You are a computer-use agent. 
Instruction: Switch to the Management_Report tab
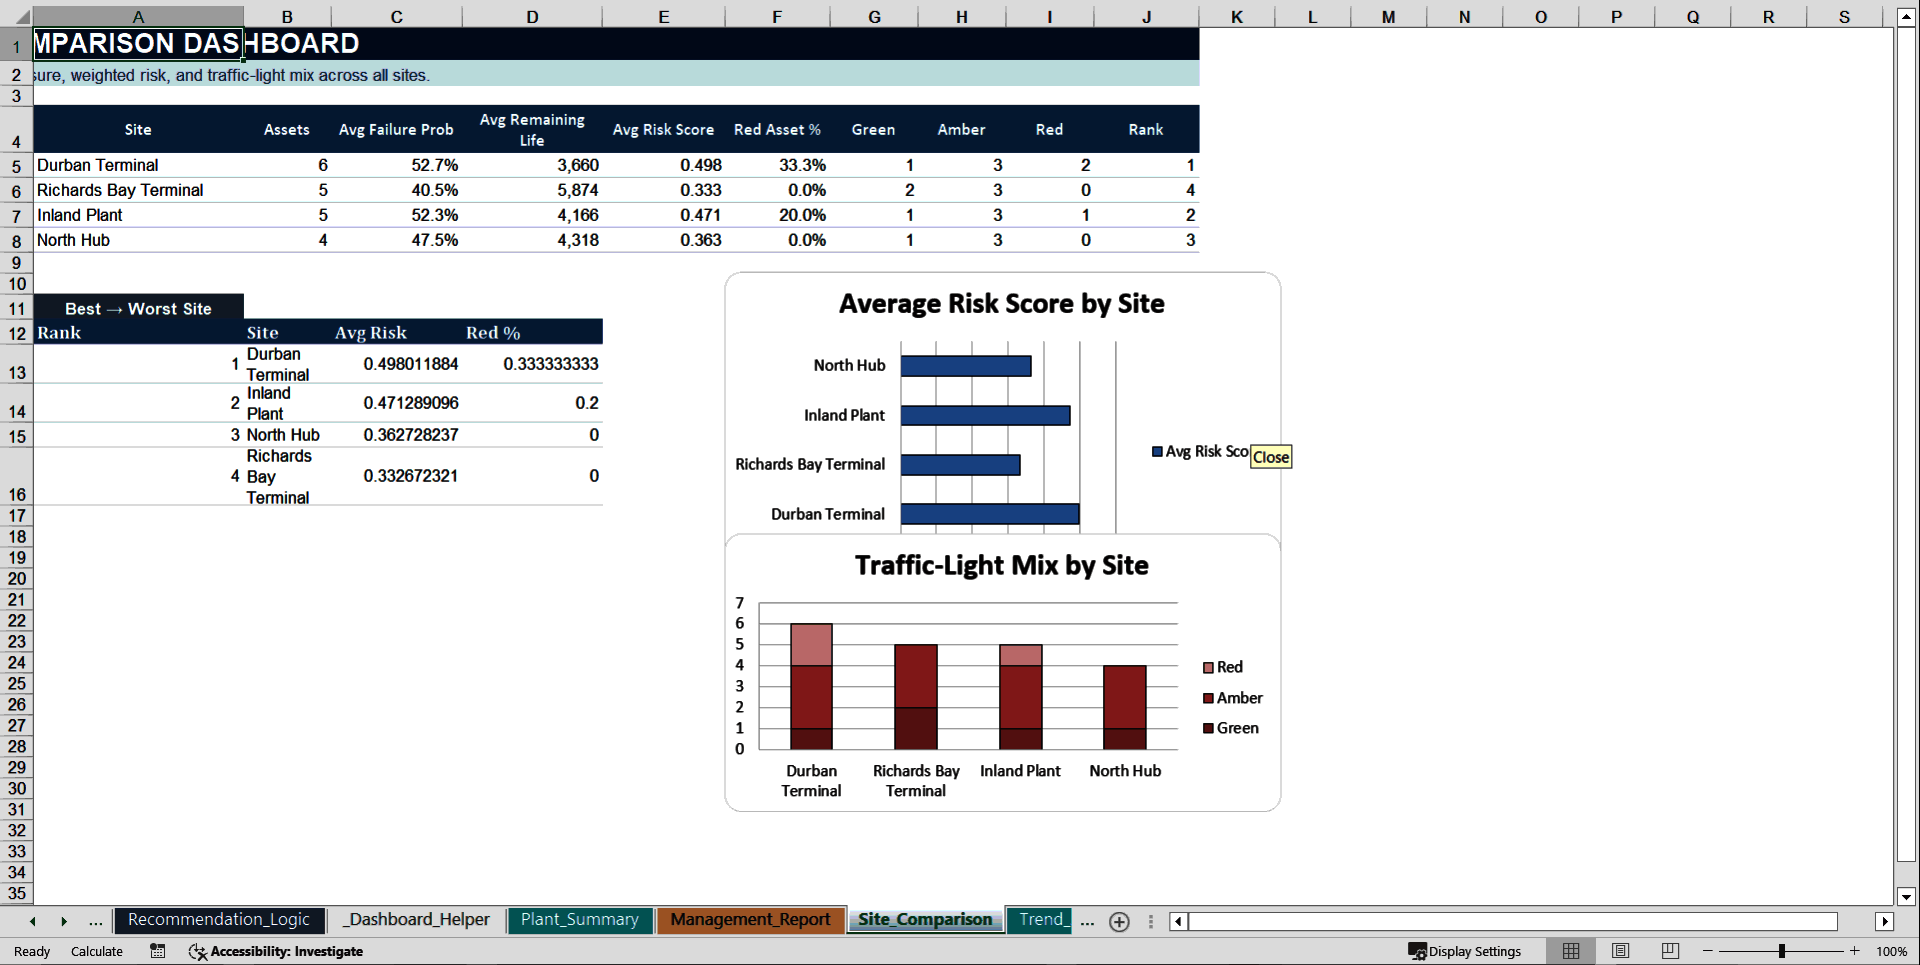[x=750, y=920]
